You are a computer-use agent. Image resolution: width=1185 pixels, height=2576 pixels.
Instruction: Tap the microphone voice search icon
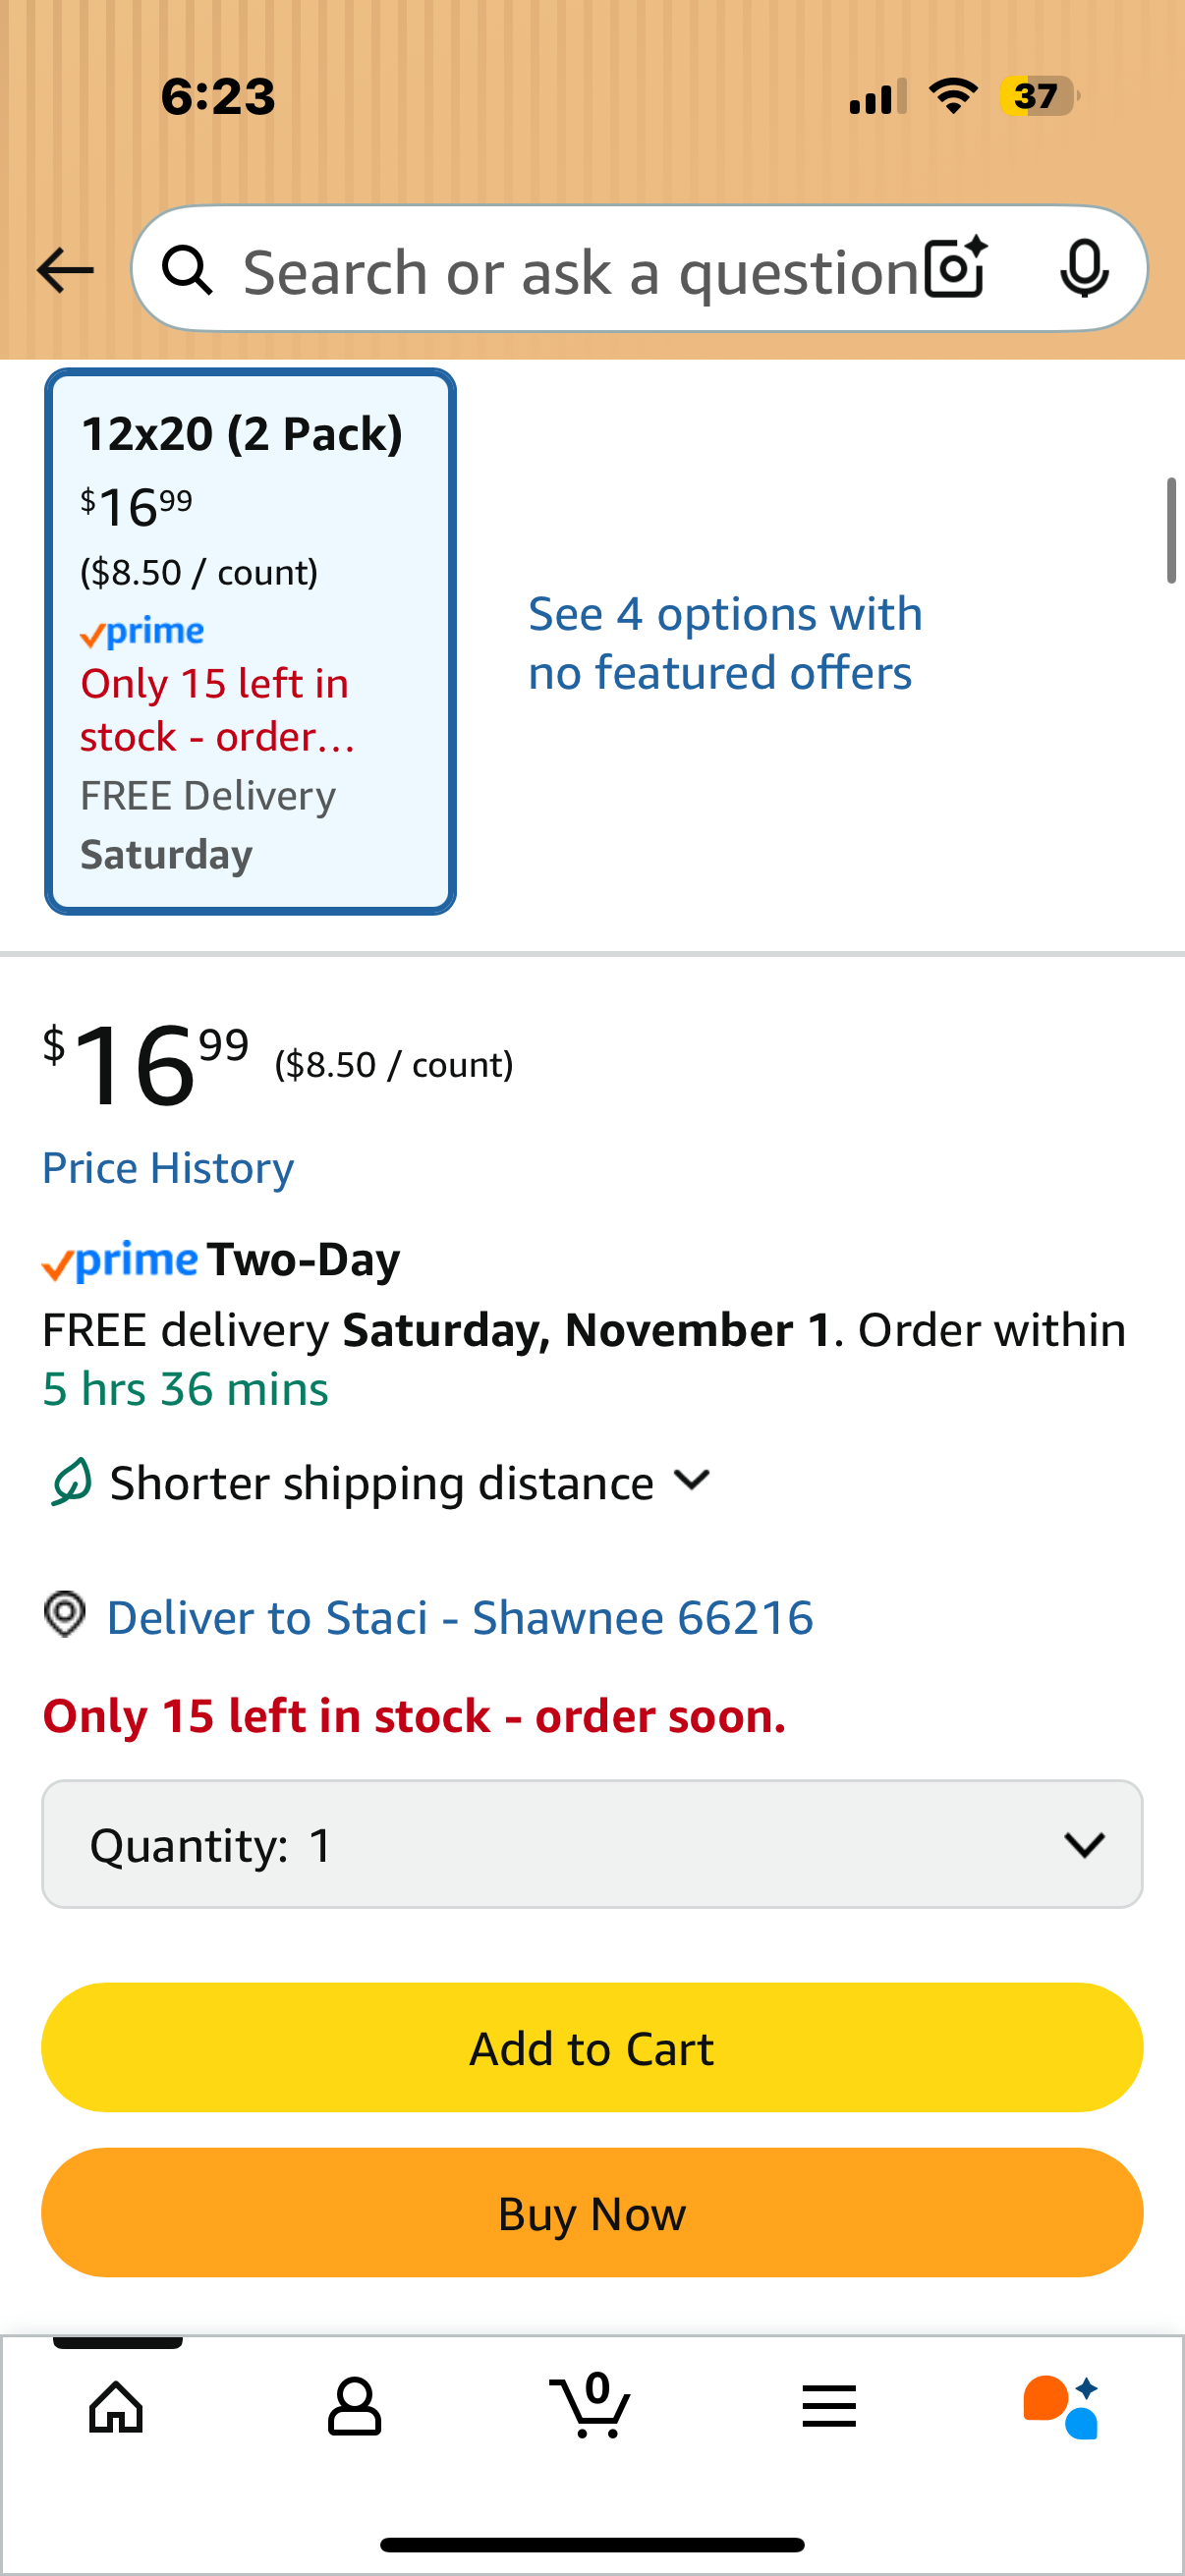point(1083,268)
